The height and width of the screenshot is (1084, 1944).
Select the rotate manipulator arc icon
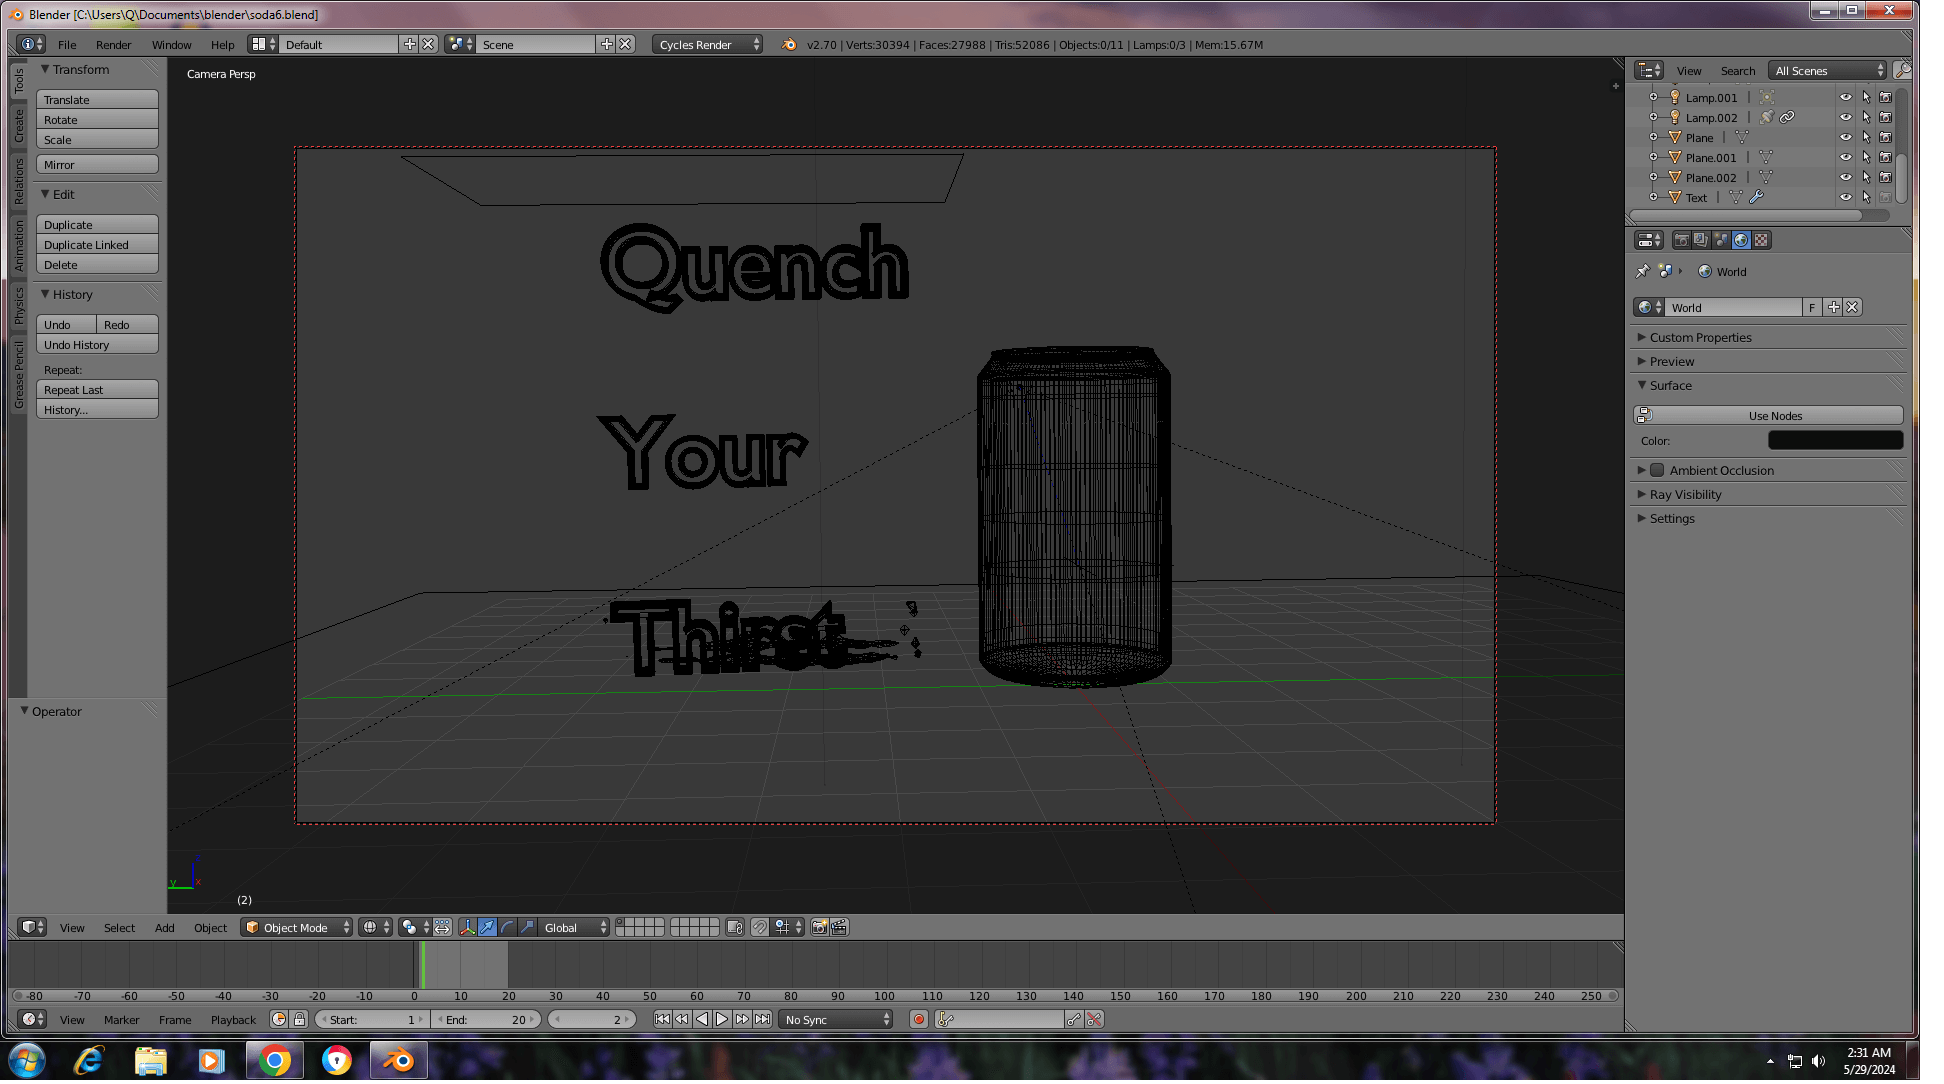(x=507, y=928)
